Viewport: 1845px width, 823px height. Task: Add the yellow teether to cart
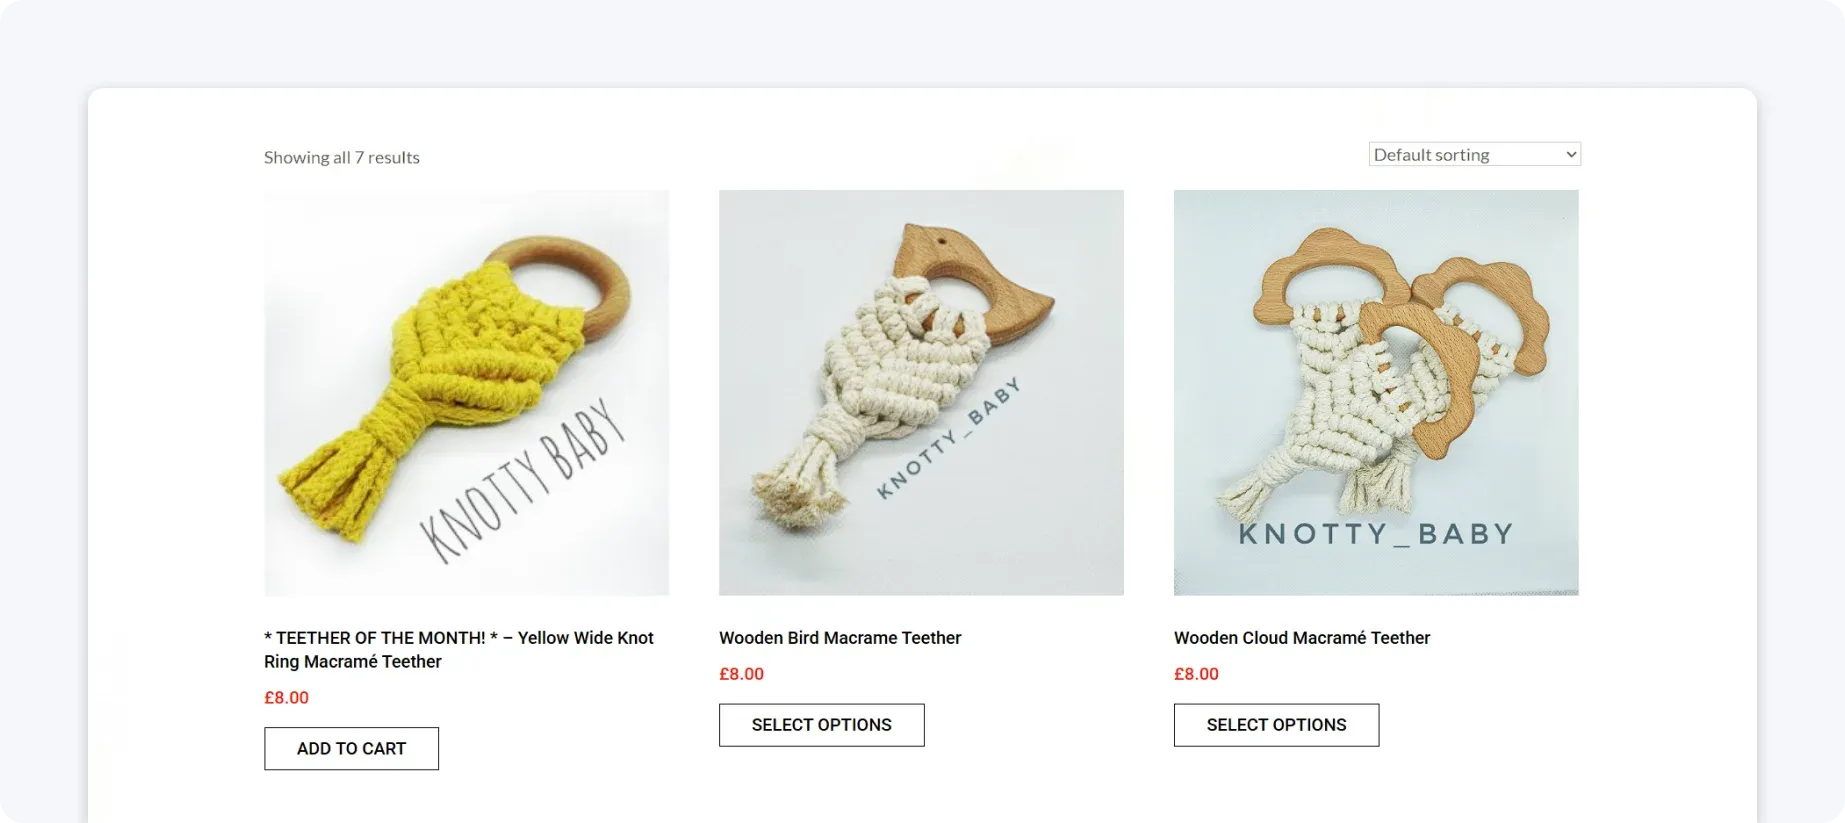tap(351, 748)
